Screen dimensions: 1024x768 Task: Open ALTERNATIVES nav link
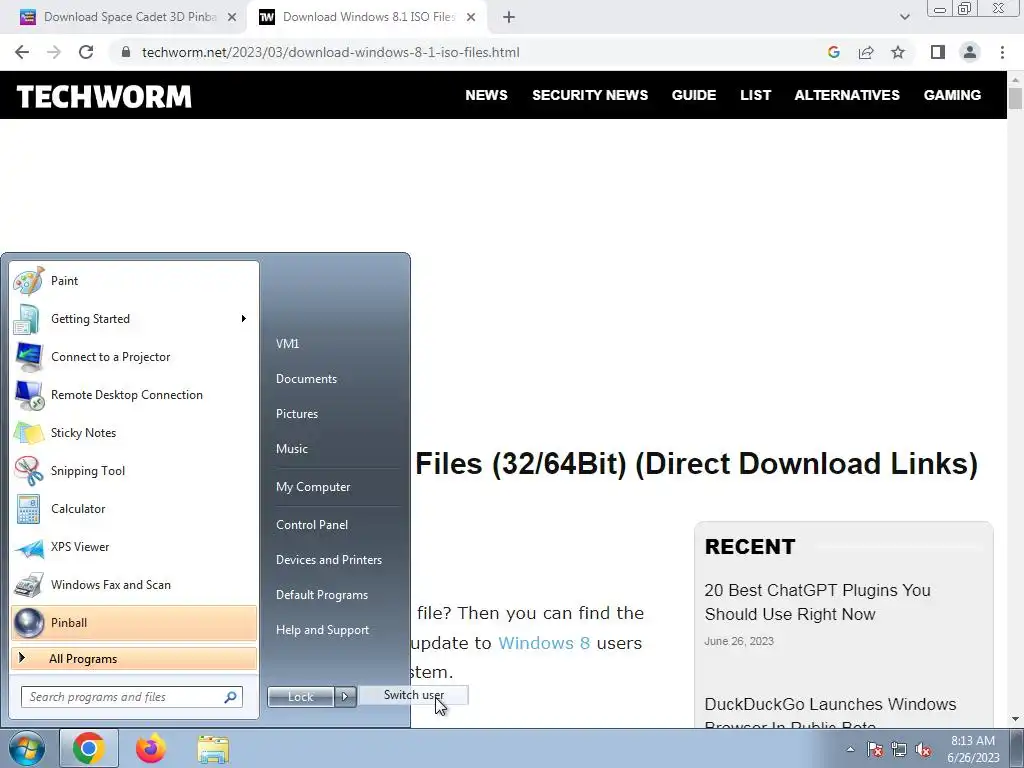pos(847,95)
